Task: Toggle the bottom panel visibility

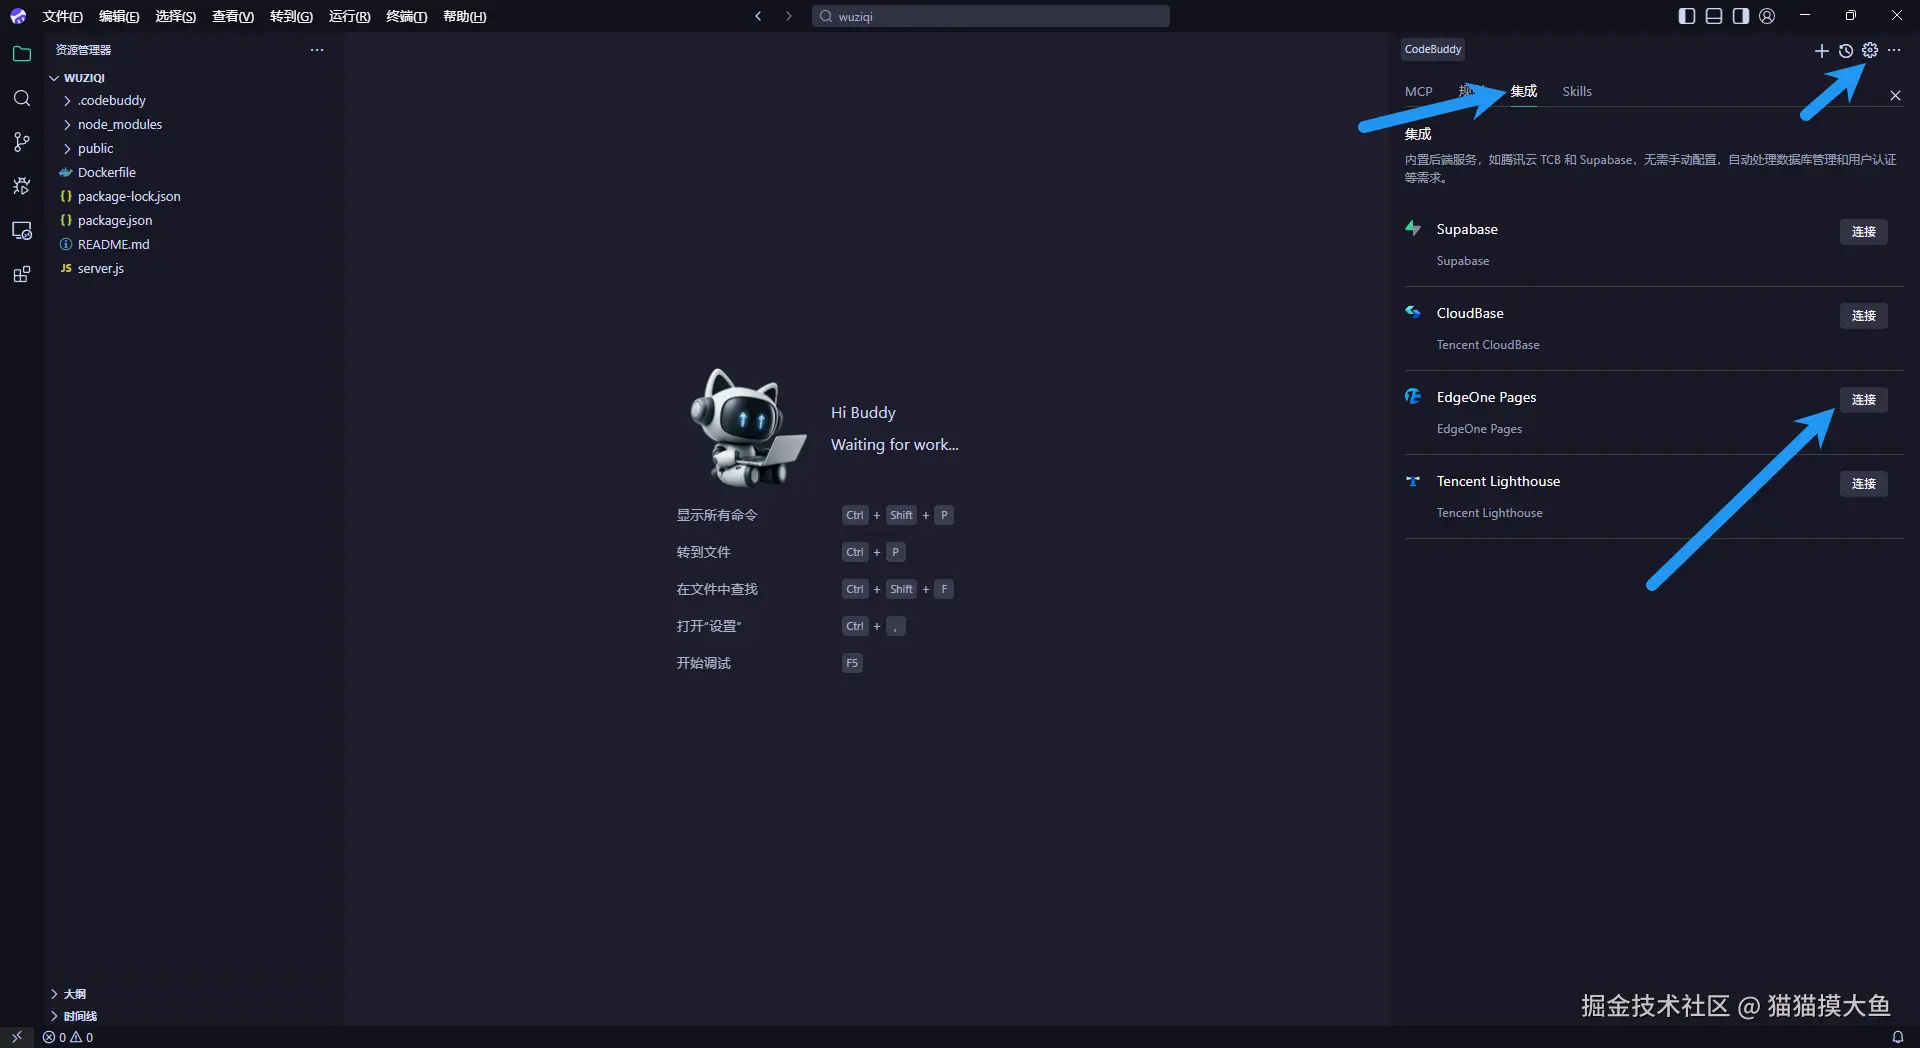Action: click(x=1714, y=16)
